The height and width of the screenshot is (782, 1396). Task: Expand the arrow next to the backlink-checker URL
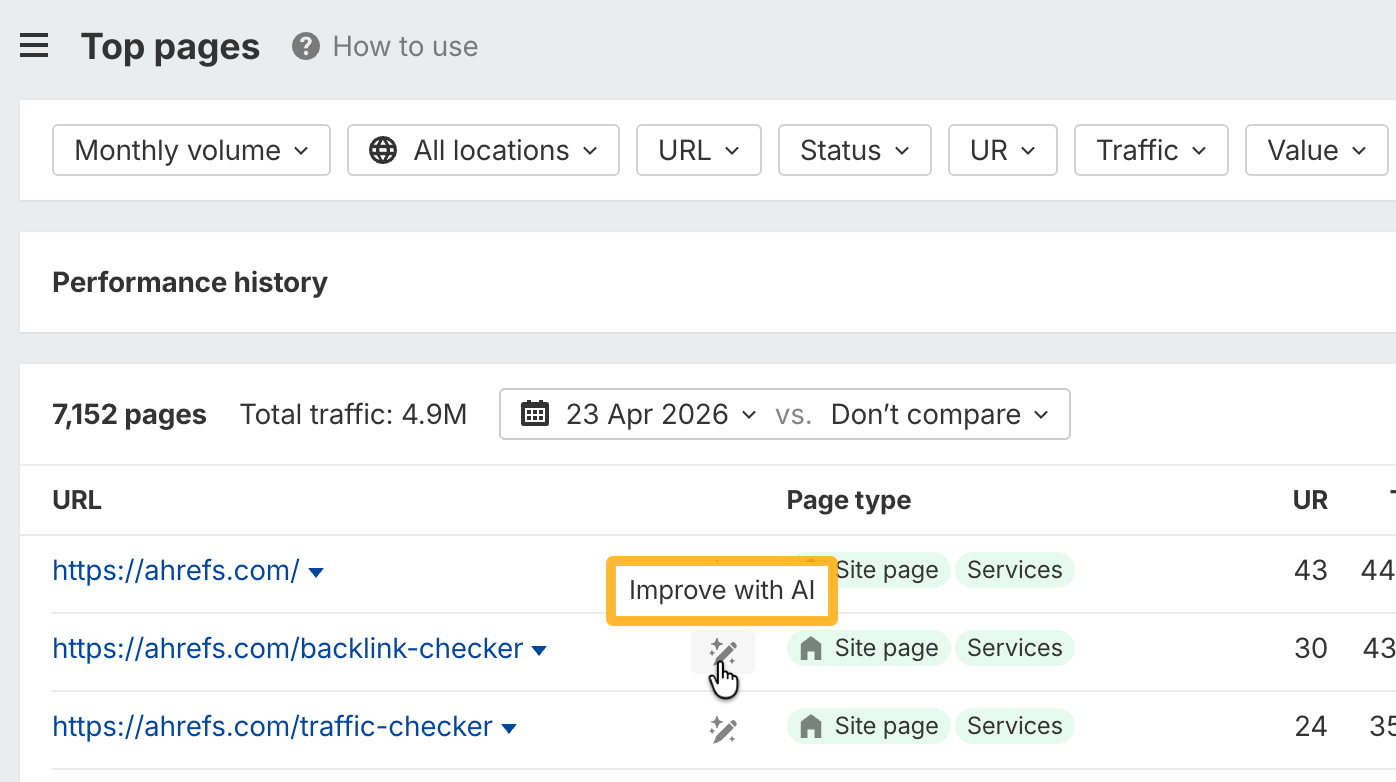[539, 650]
